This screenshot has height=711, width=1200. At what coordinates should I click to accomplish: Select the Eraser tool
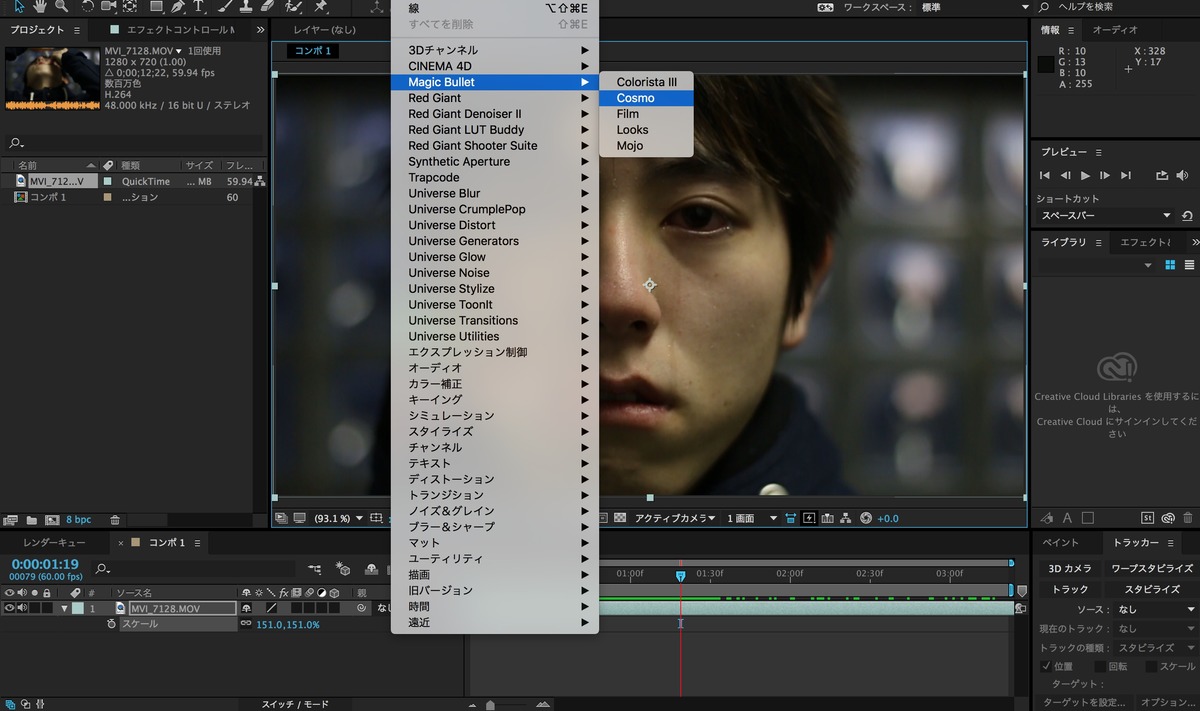click(x=267, y=6)
